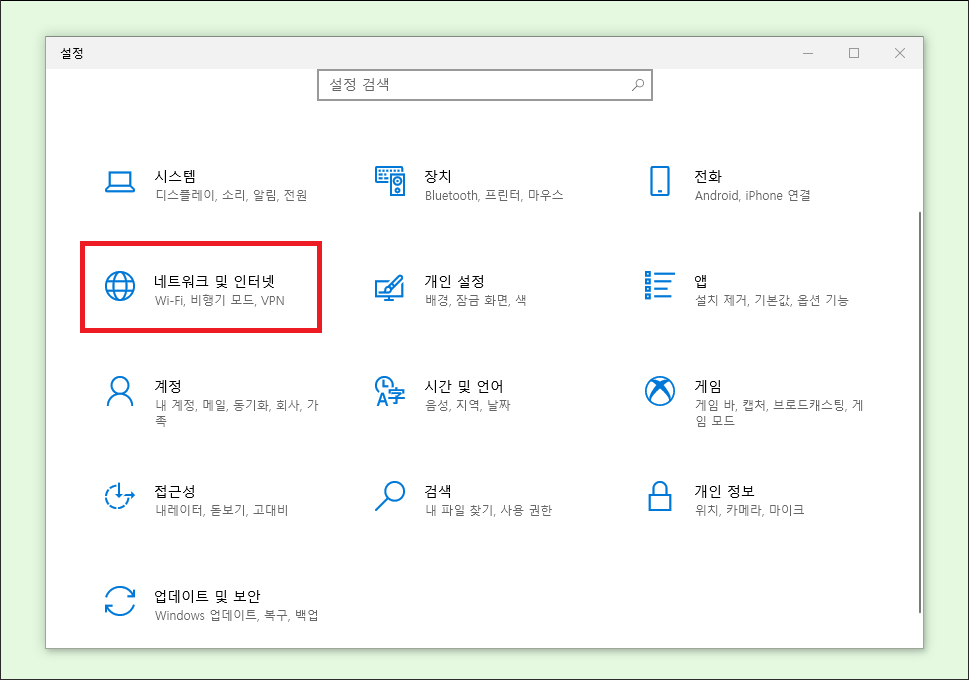Screen dimensions: 969x680
Task: Click the text 내 계정, 메일, 동기화
Action: pos(212,406)
